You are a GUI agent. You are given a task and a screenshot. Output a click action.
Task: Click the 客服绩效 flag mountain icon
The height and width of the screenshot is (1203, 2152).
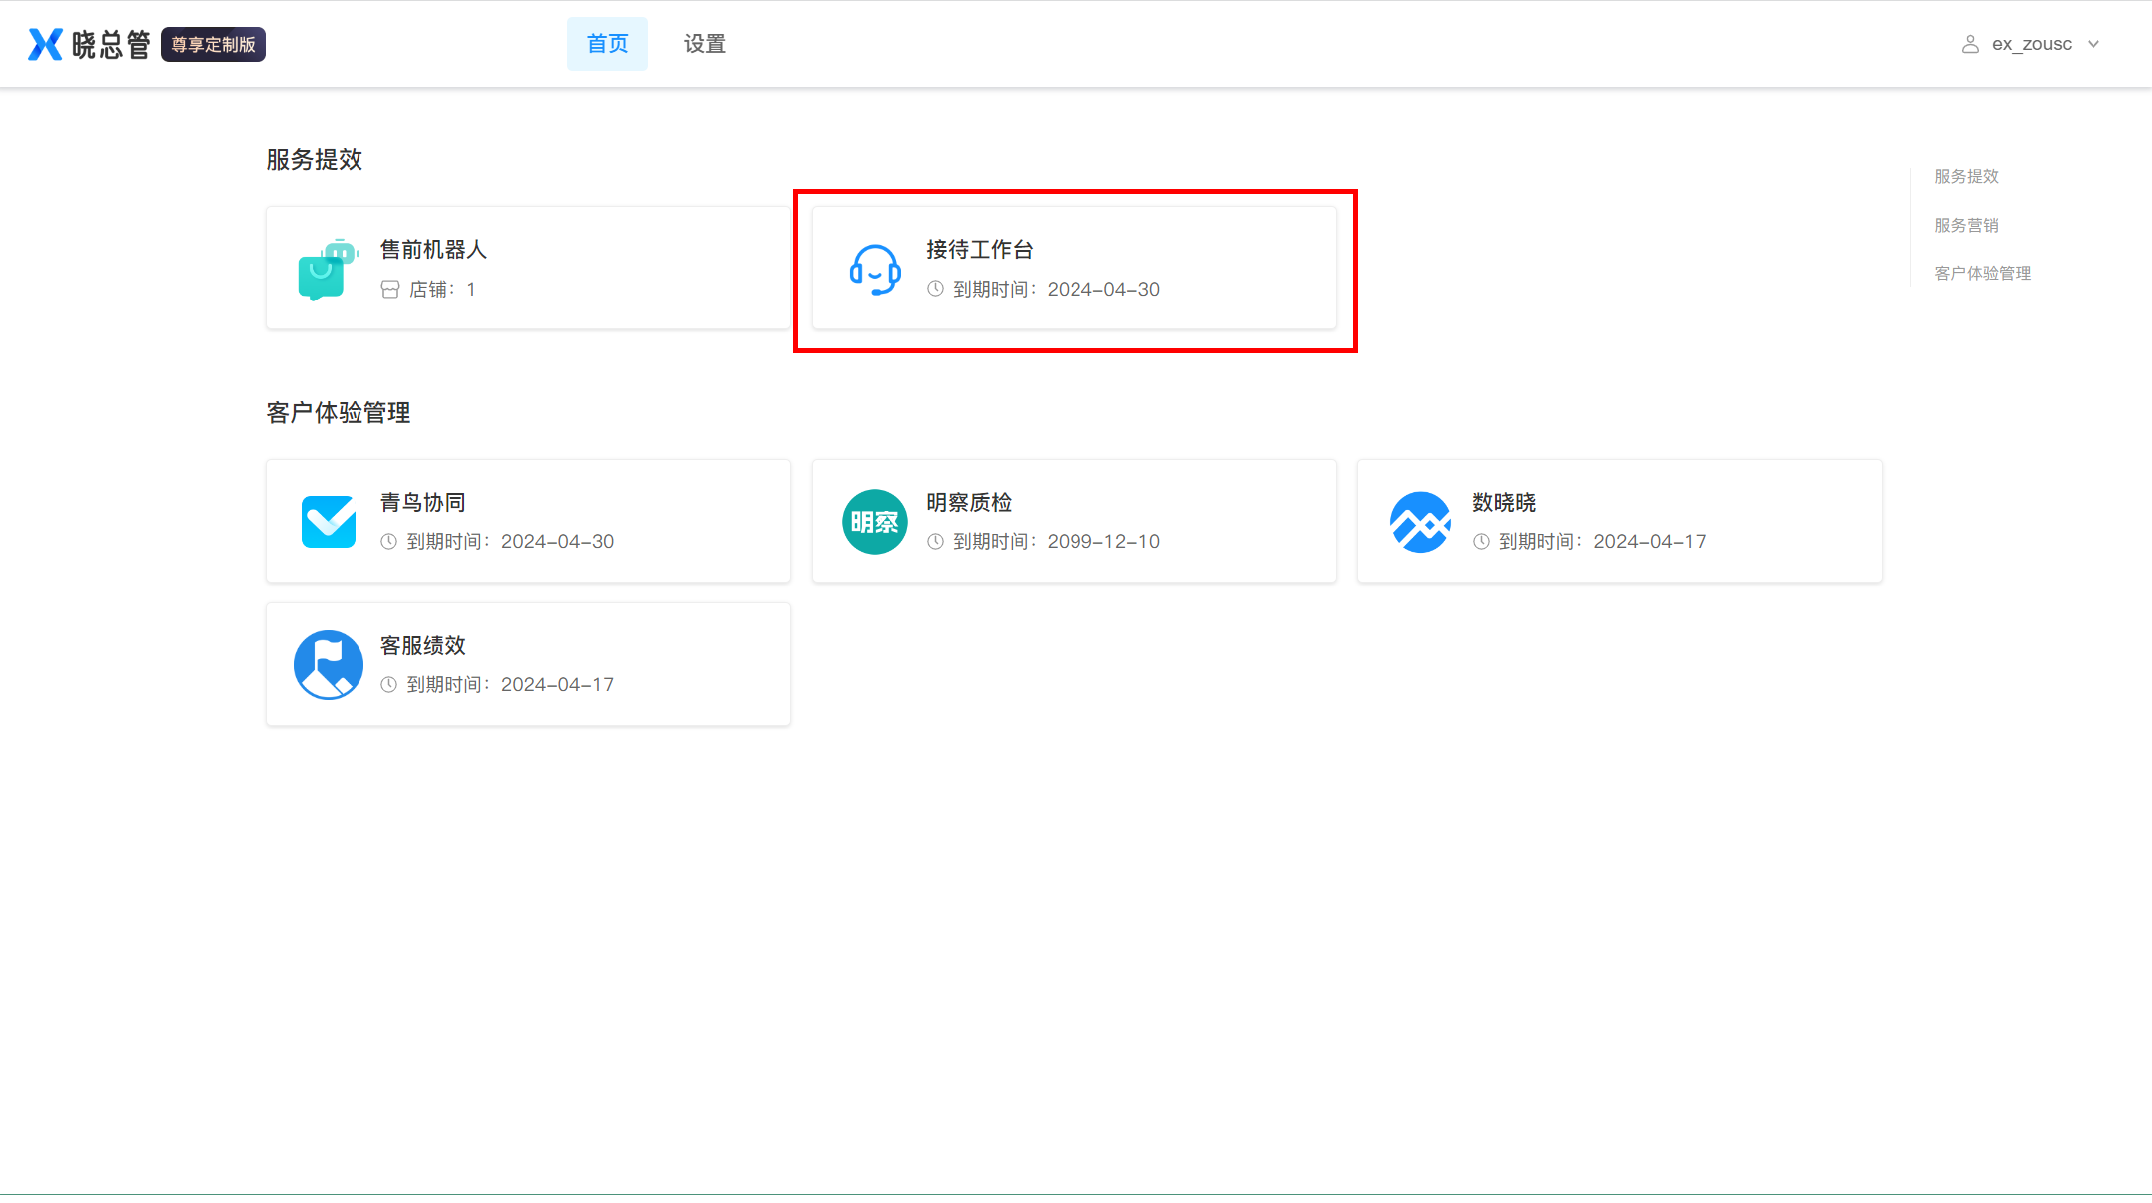tap(328, 664)
